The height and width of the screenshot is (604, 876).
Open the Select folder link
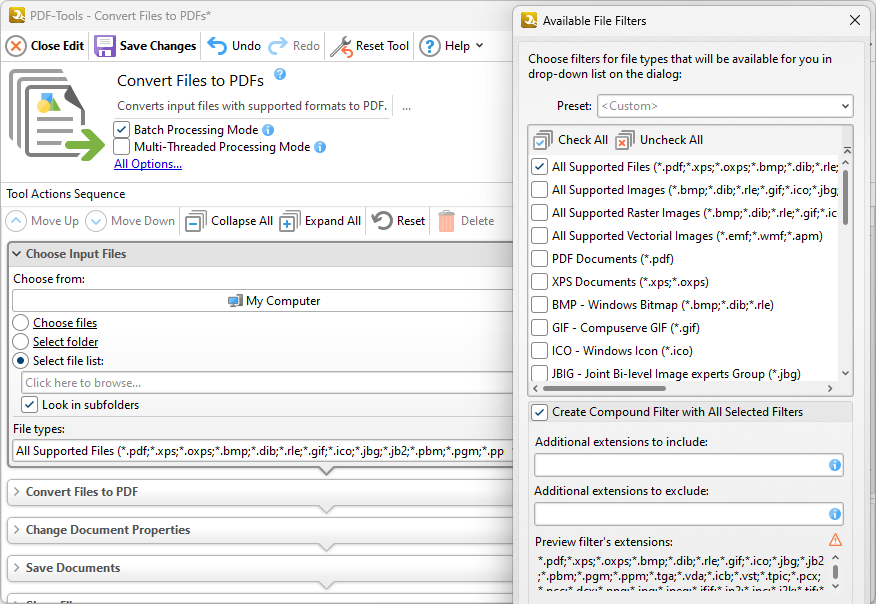(65, 342)
